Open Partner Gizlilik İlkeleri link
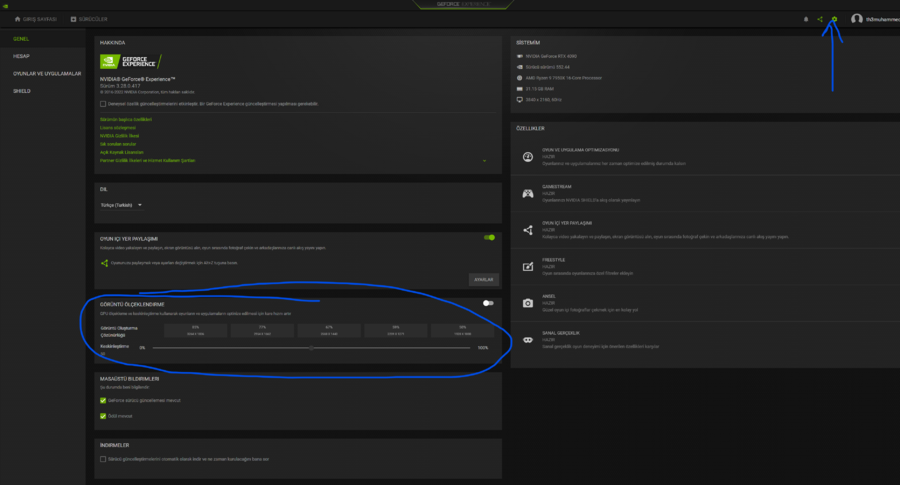 [148, 161]
